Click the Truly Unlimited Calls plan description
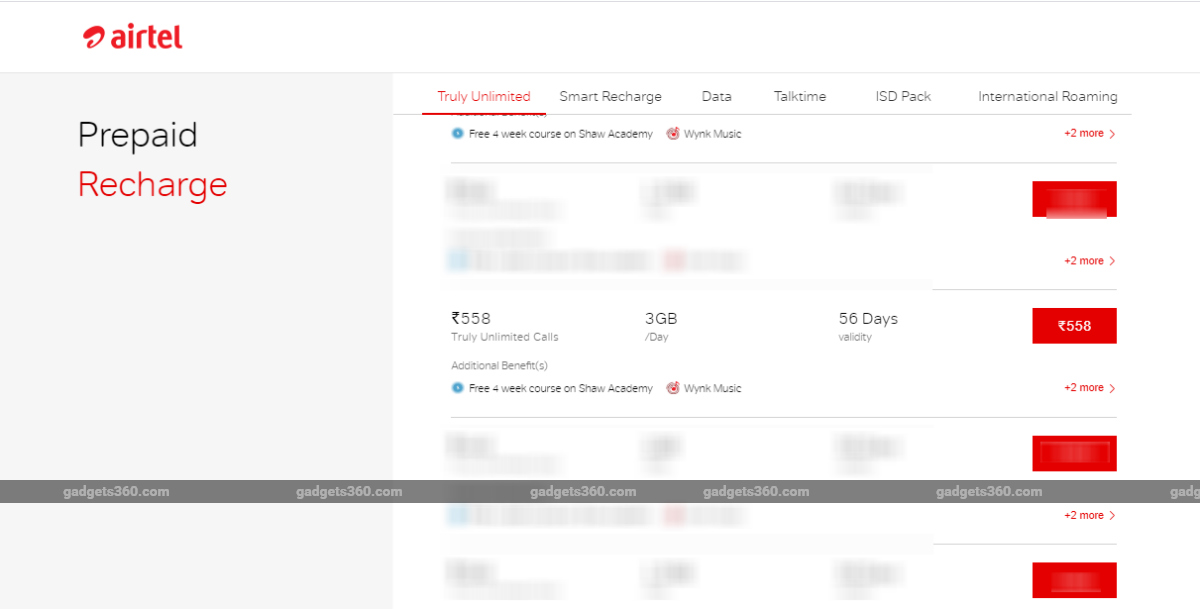 [504, 336]
